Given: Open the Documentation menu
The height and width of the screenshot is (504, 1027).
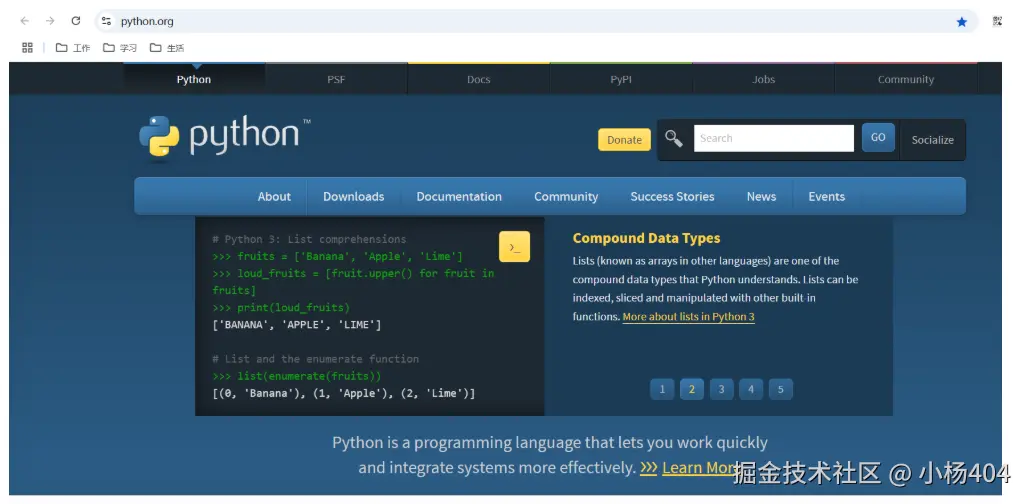Looking at the screenshot, I should tap(459, 197).
